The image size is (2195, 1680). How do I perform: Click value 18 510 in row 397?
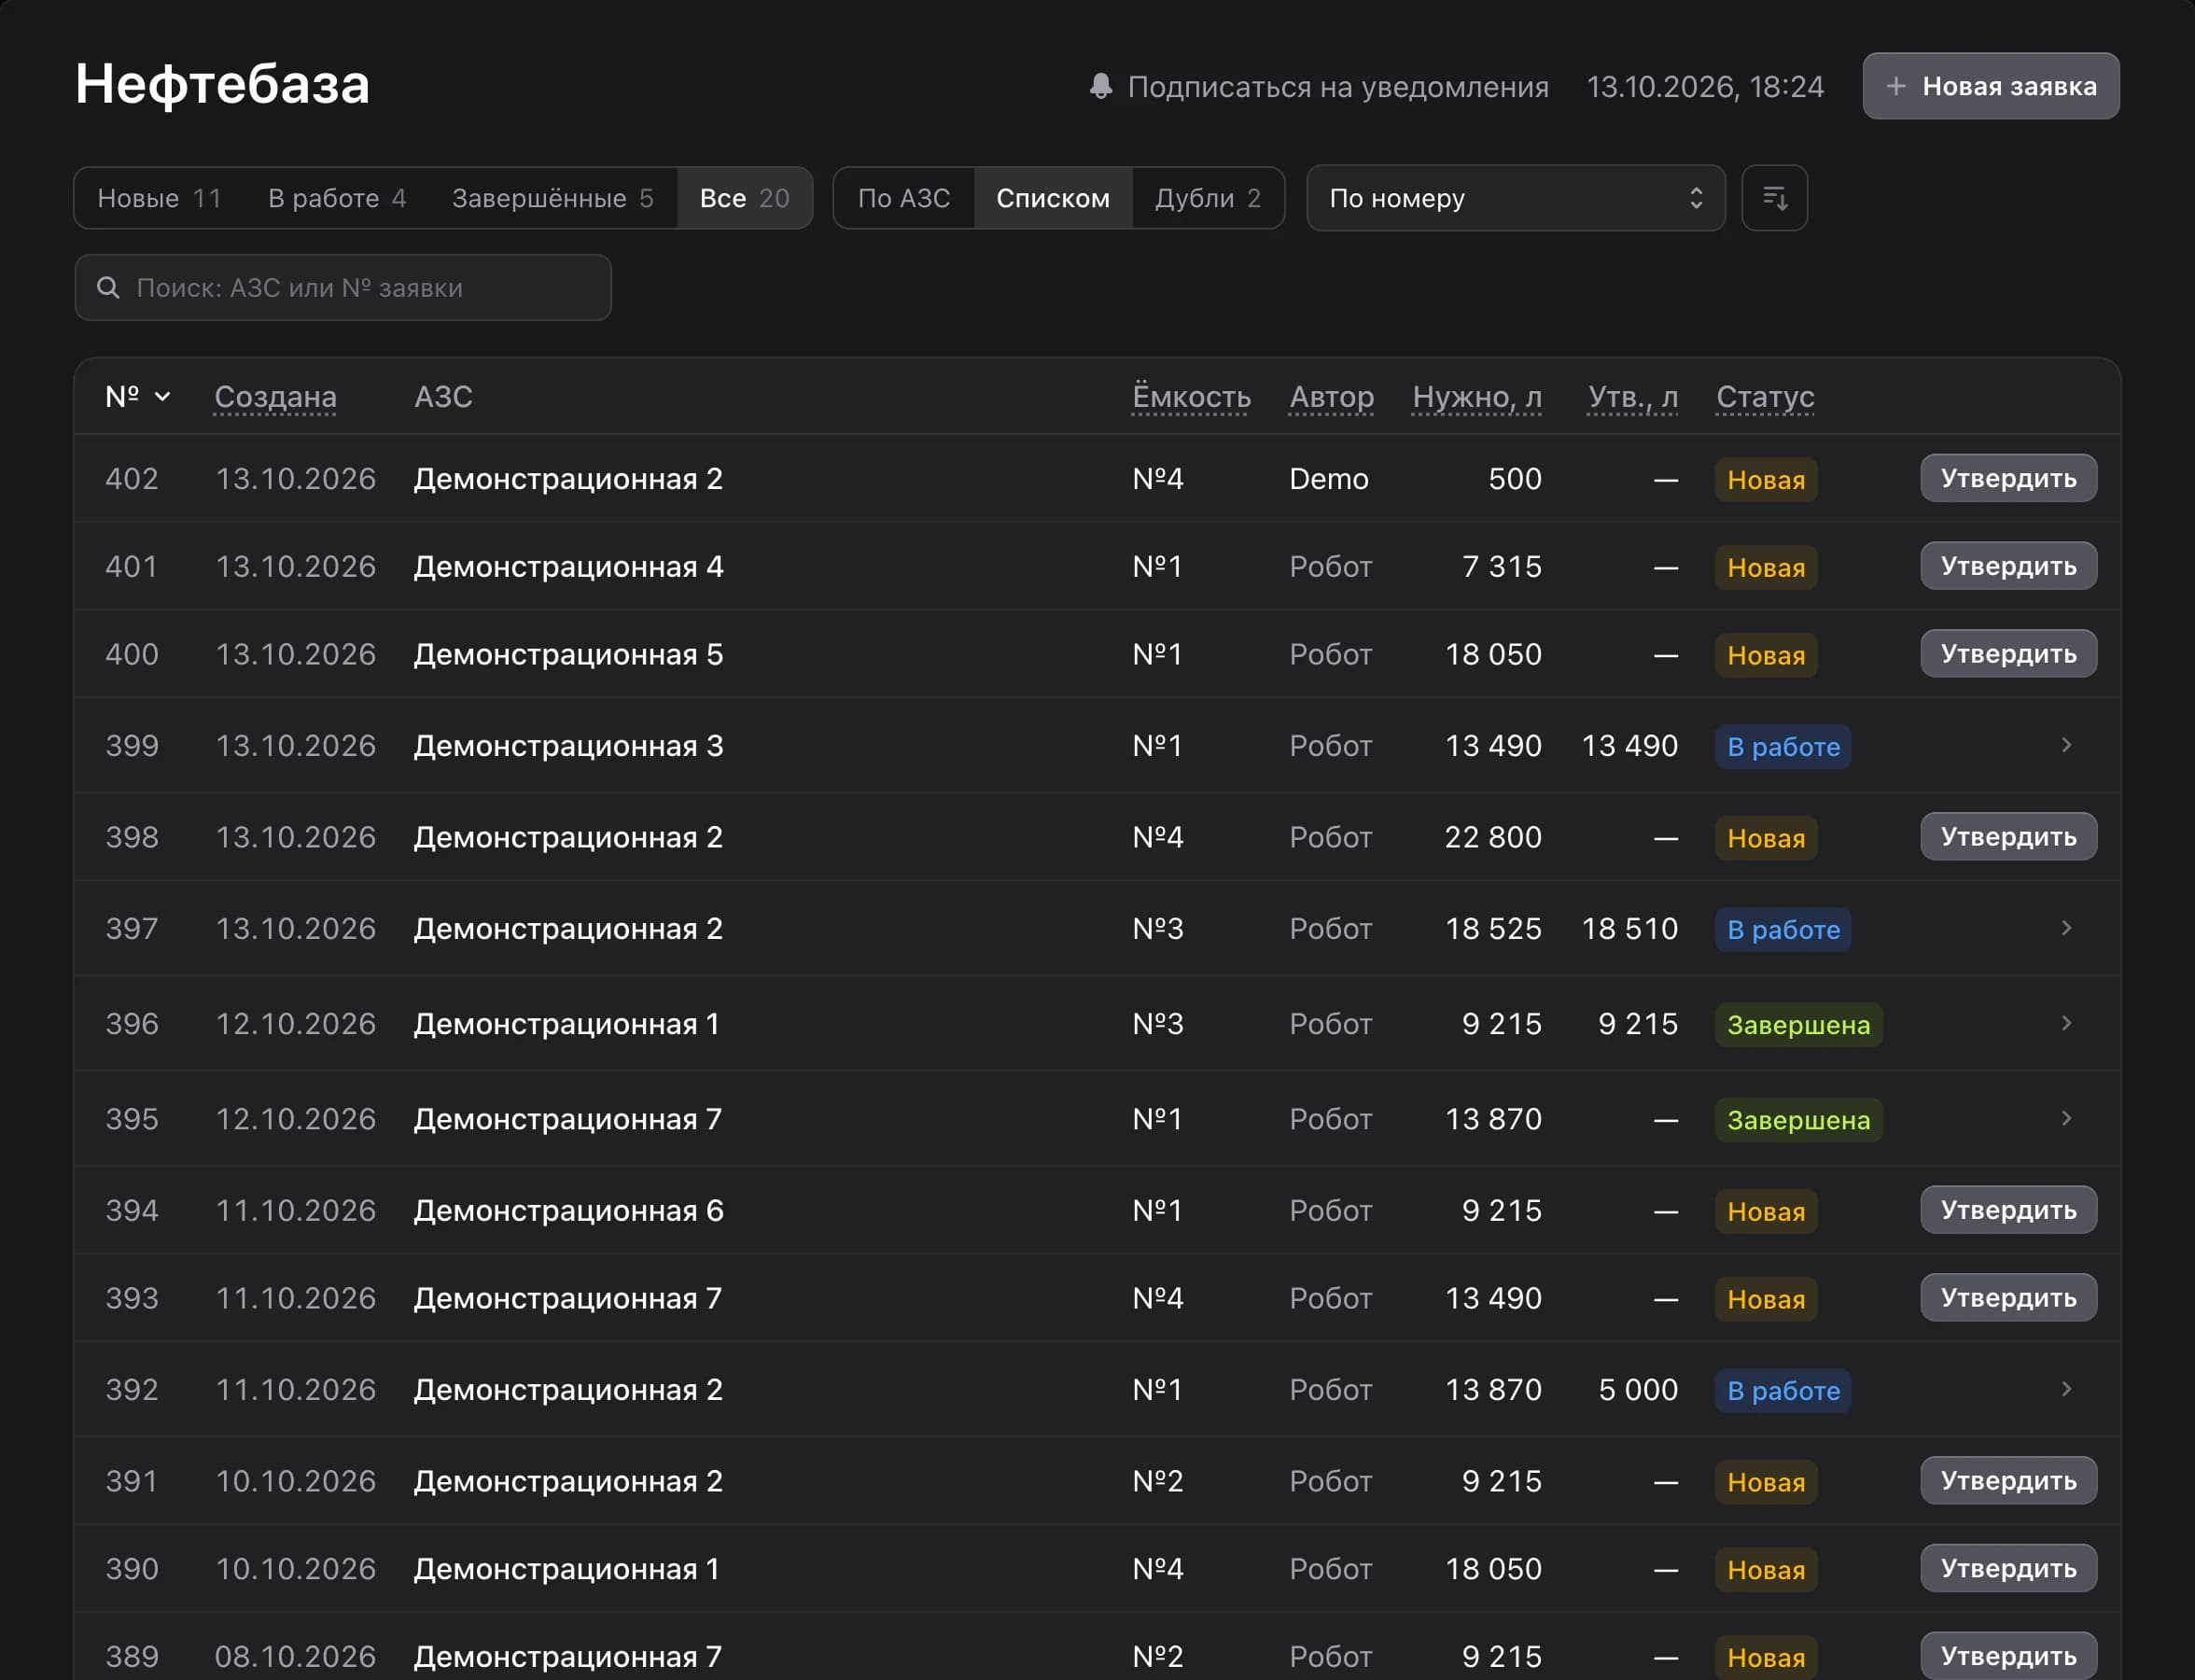click(1629, 929)
